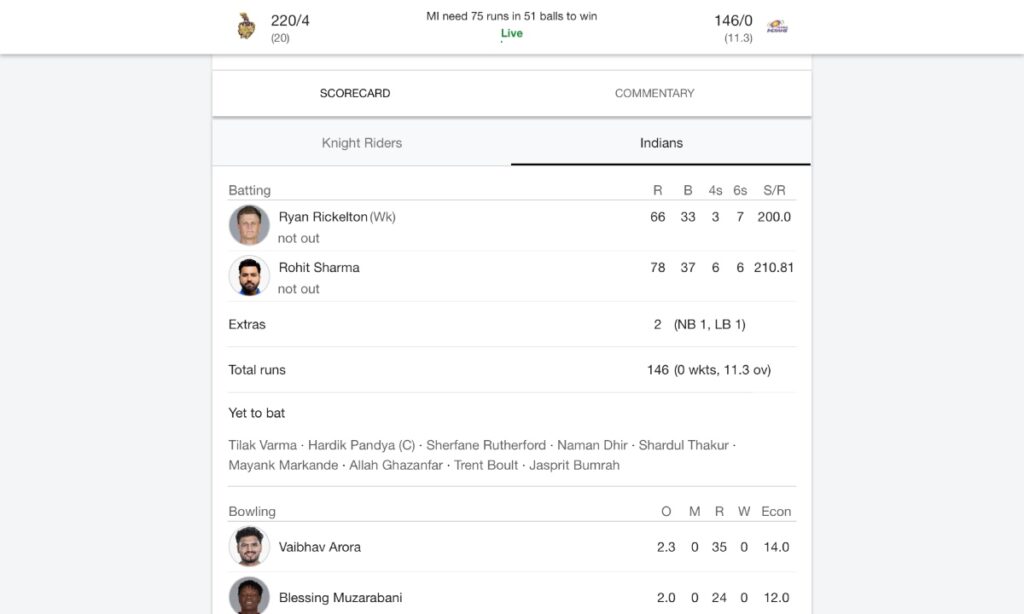Switch to the Knight Riders innings tab

click(x=361, y=142)
